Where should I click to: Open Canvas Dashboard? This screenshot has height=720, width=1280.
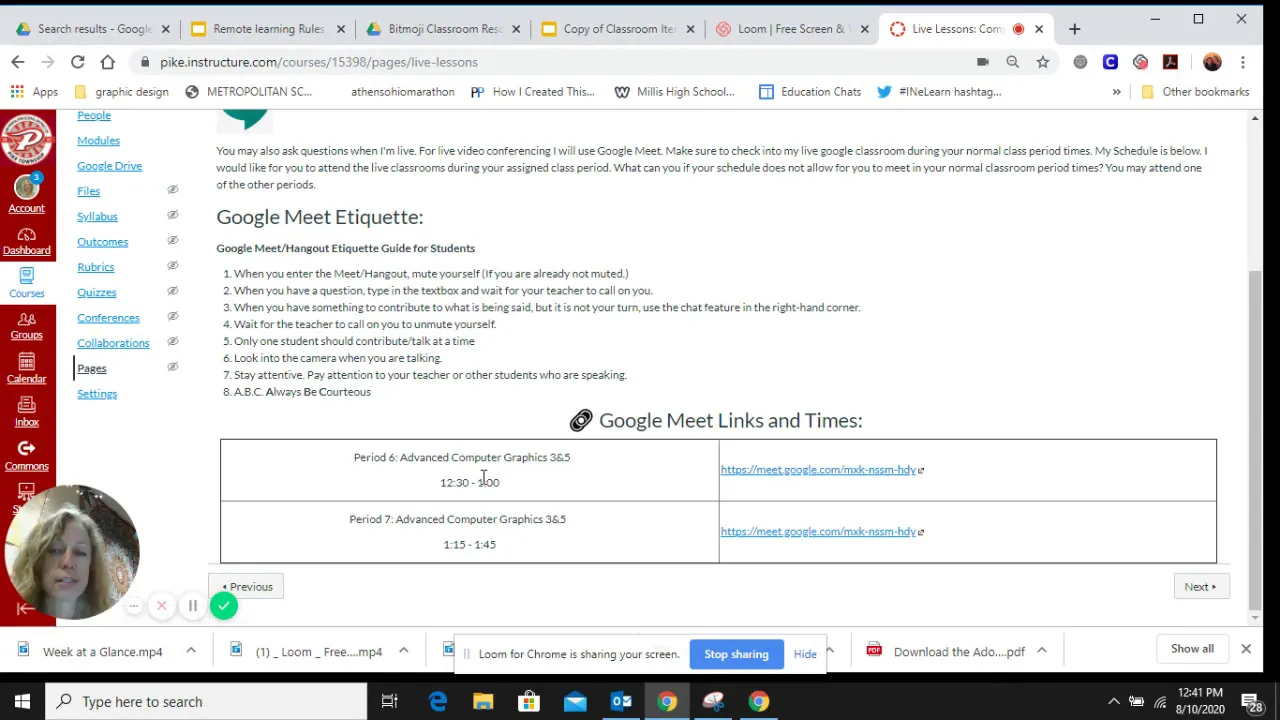point(27,240)
